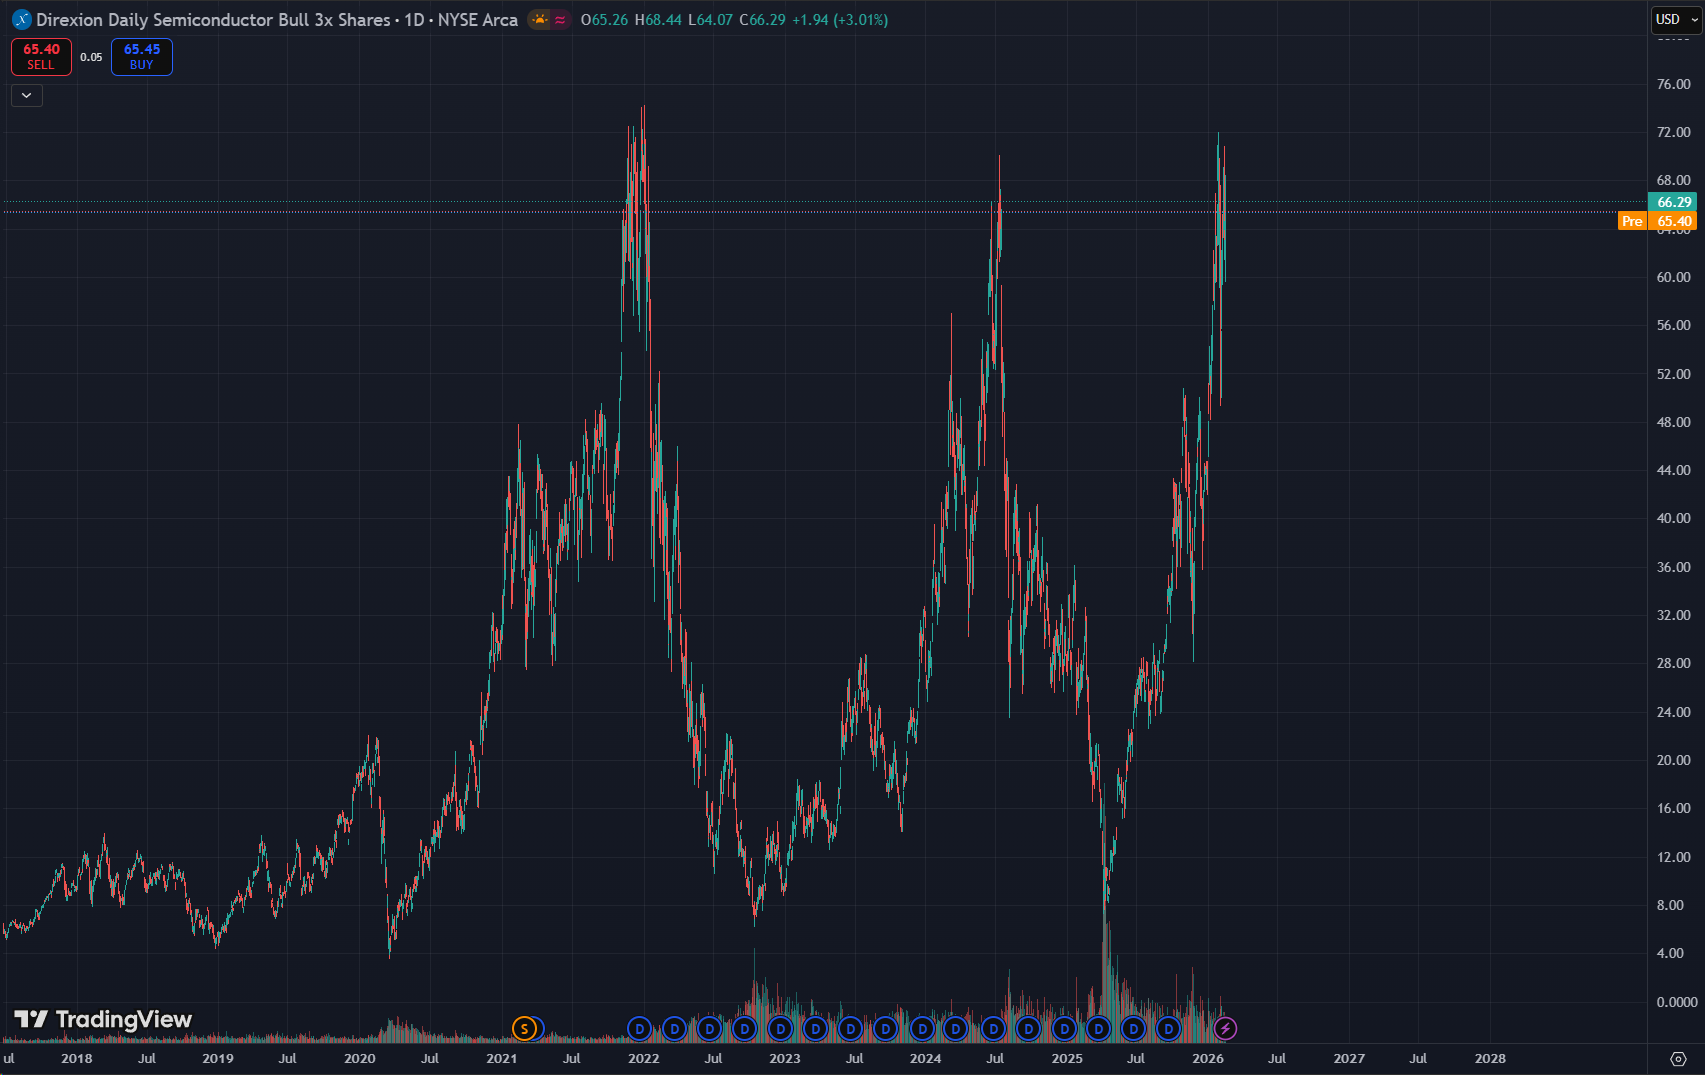This screenshot has height=1075, width=1705.
Task: Click the 2027 time axis label
Action: tap(1349, 1058)
